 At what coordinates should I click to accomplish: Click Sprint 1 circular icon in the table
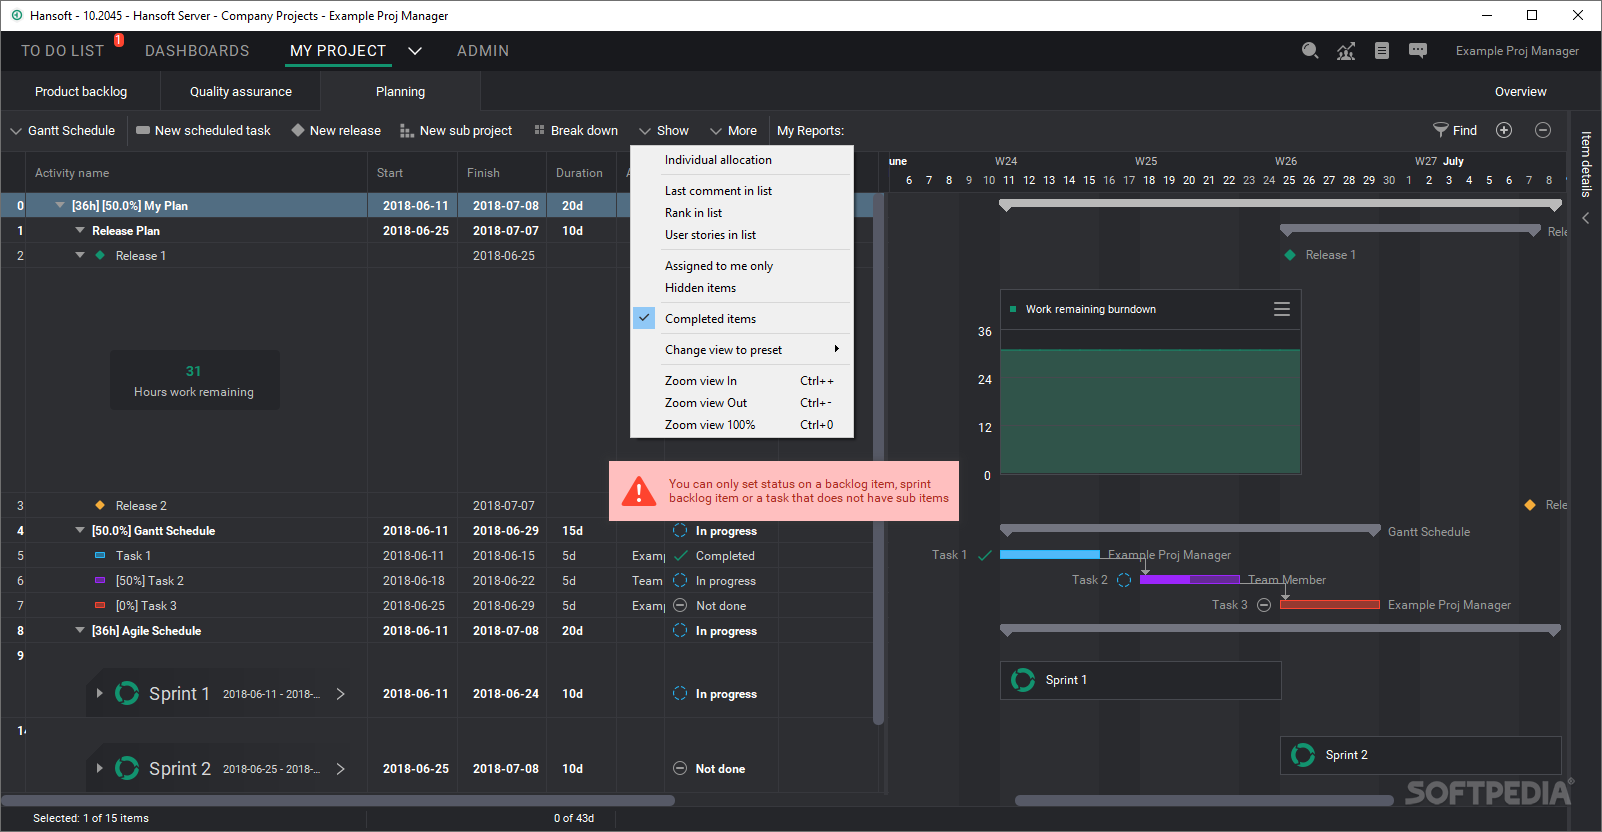pos(127,693)
